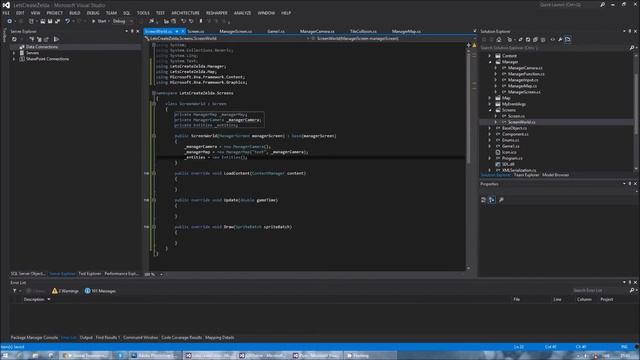This screenshot has height=360, width=640.
Task: Open the FILE menu
Action: [x=6, y=13]
